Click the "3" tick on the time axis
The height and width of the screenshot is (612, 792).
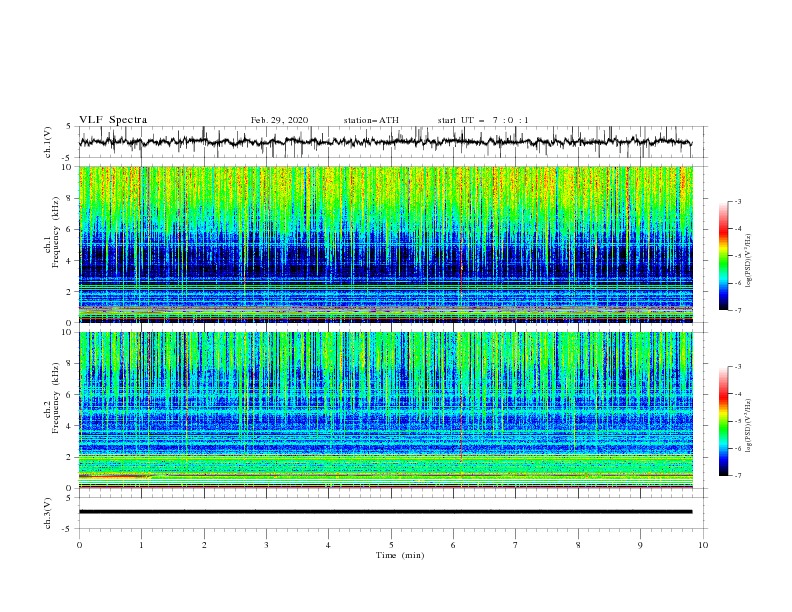[x=266, y=545]
